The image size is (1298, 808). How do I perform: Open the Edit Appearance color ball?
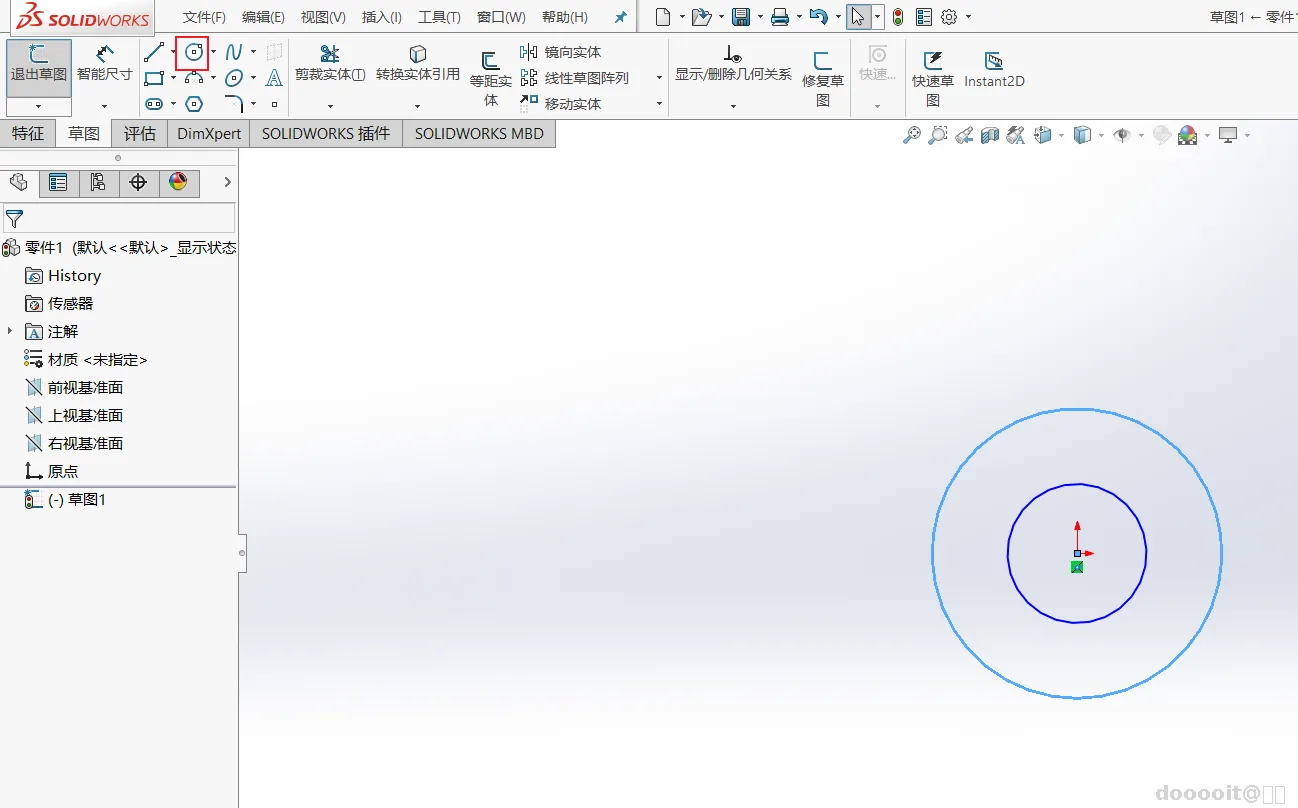[1187, 135]
